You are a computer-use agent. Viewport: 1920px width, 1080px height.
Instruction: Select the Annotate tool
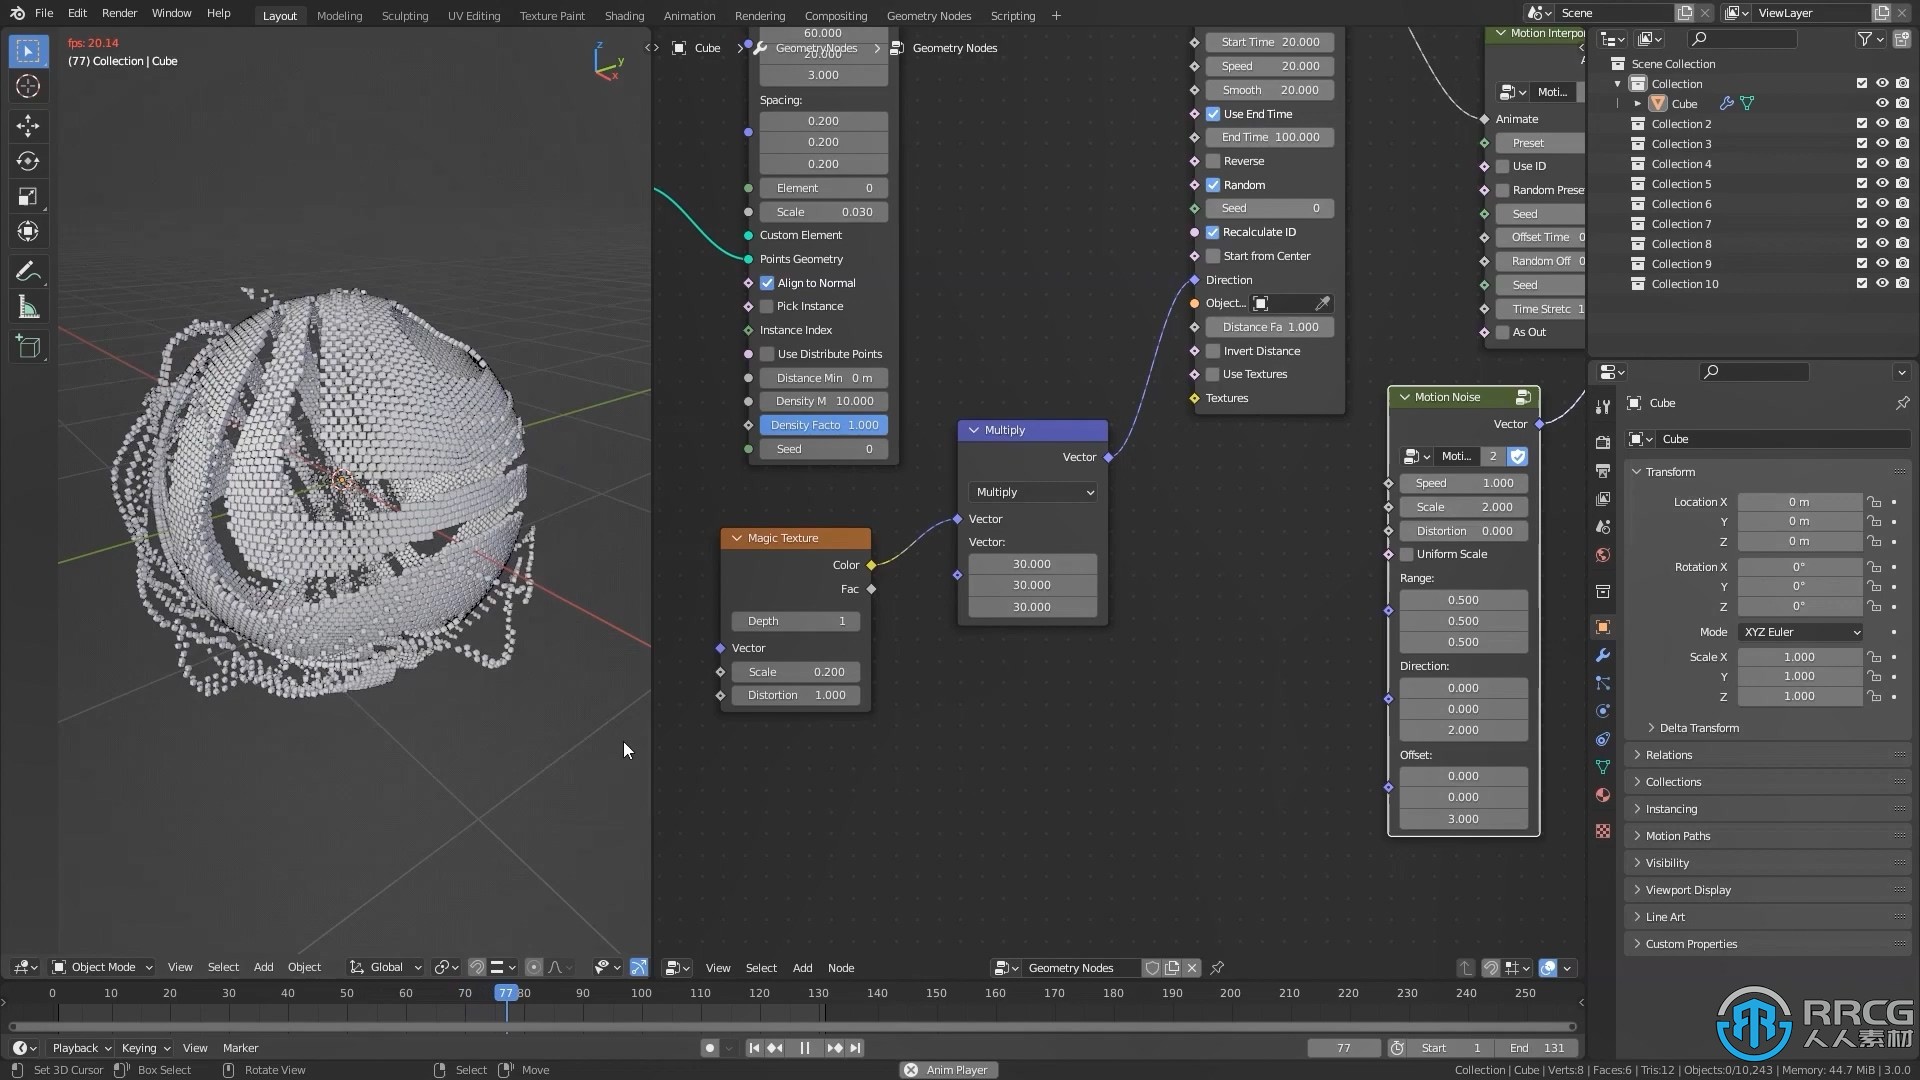click(x=28, y=271)
